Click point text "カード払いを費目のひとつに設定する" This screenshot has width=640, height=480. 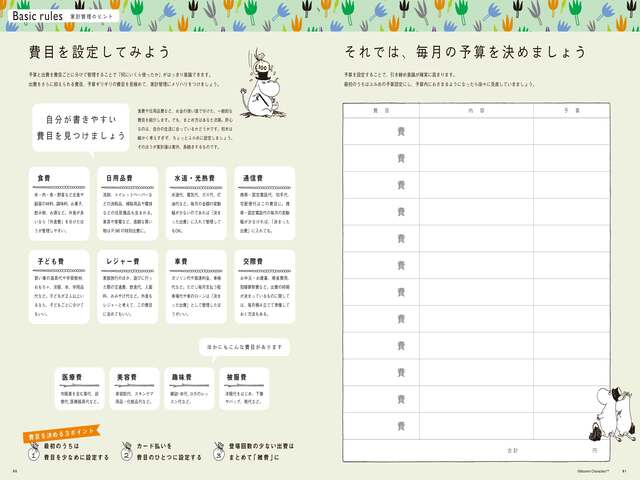click(169, 451)
